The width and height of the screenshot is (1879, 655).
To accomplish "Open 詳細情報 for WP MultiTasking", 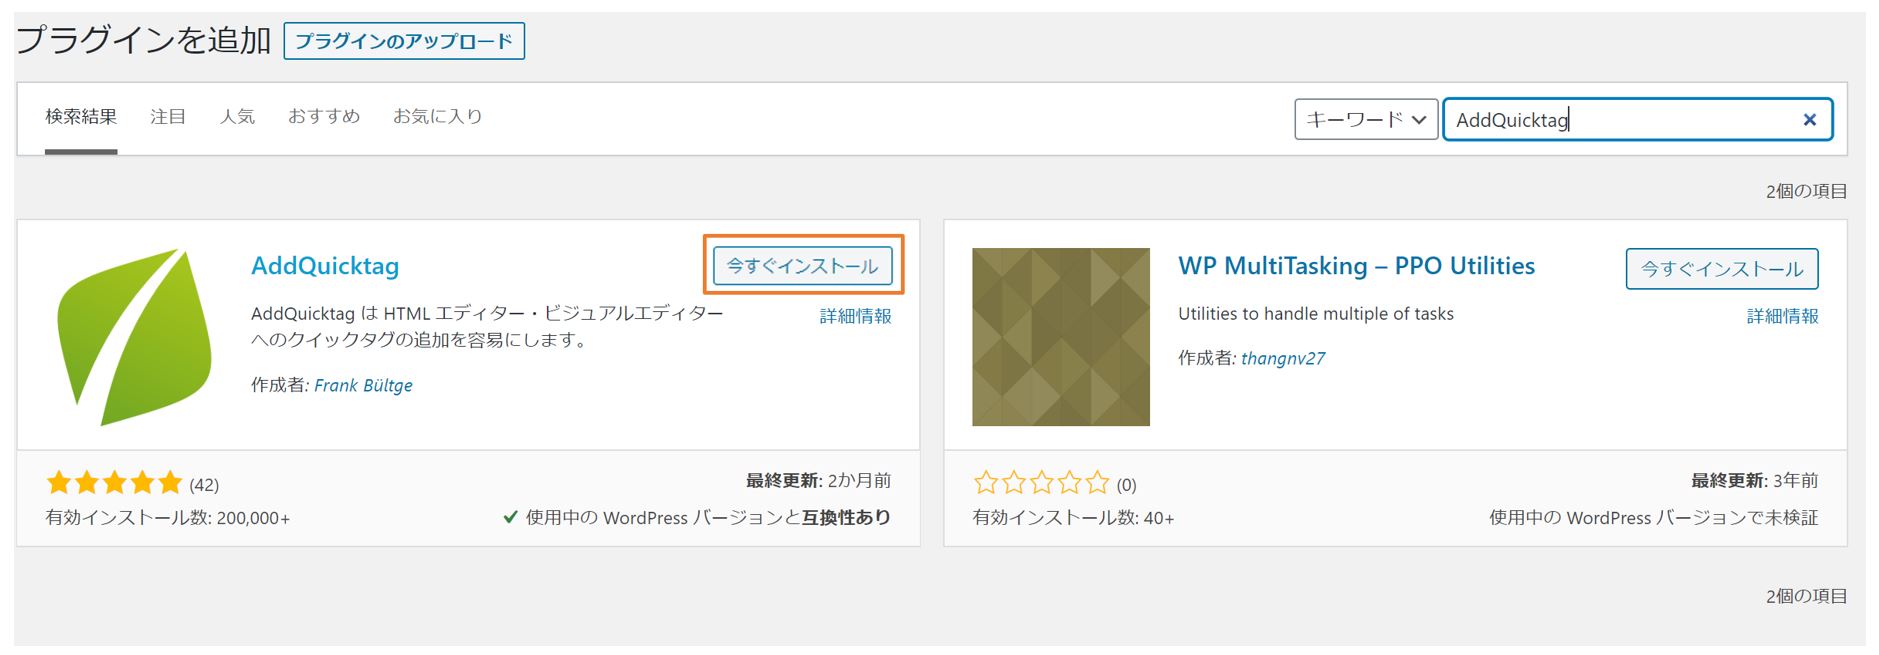I will [1782, 316].
